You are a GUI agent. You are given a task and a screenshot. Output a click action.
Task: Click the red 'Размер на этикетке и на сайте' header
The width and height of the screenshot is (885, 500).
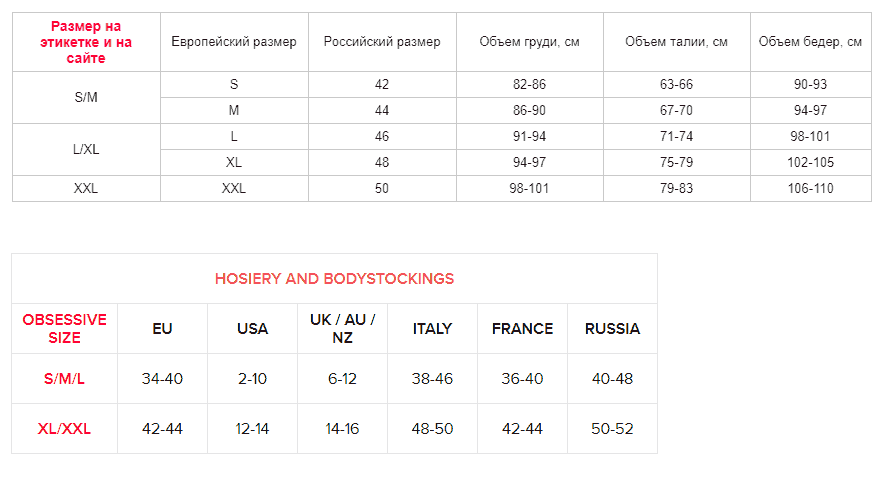point(86,42)
